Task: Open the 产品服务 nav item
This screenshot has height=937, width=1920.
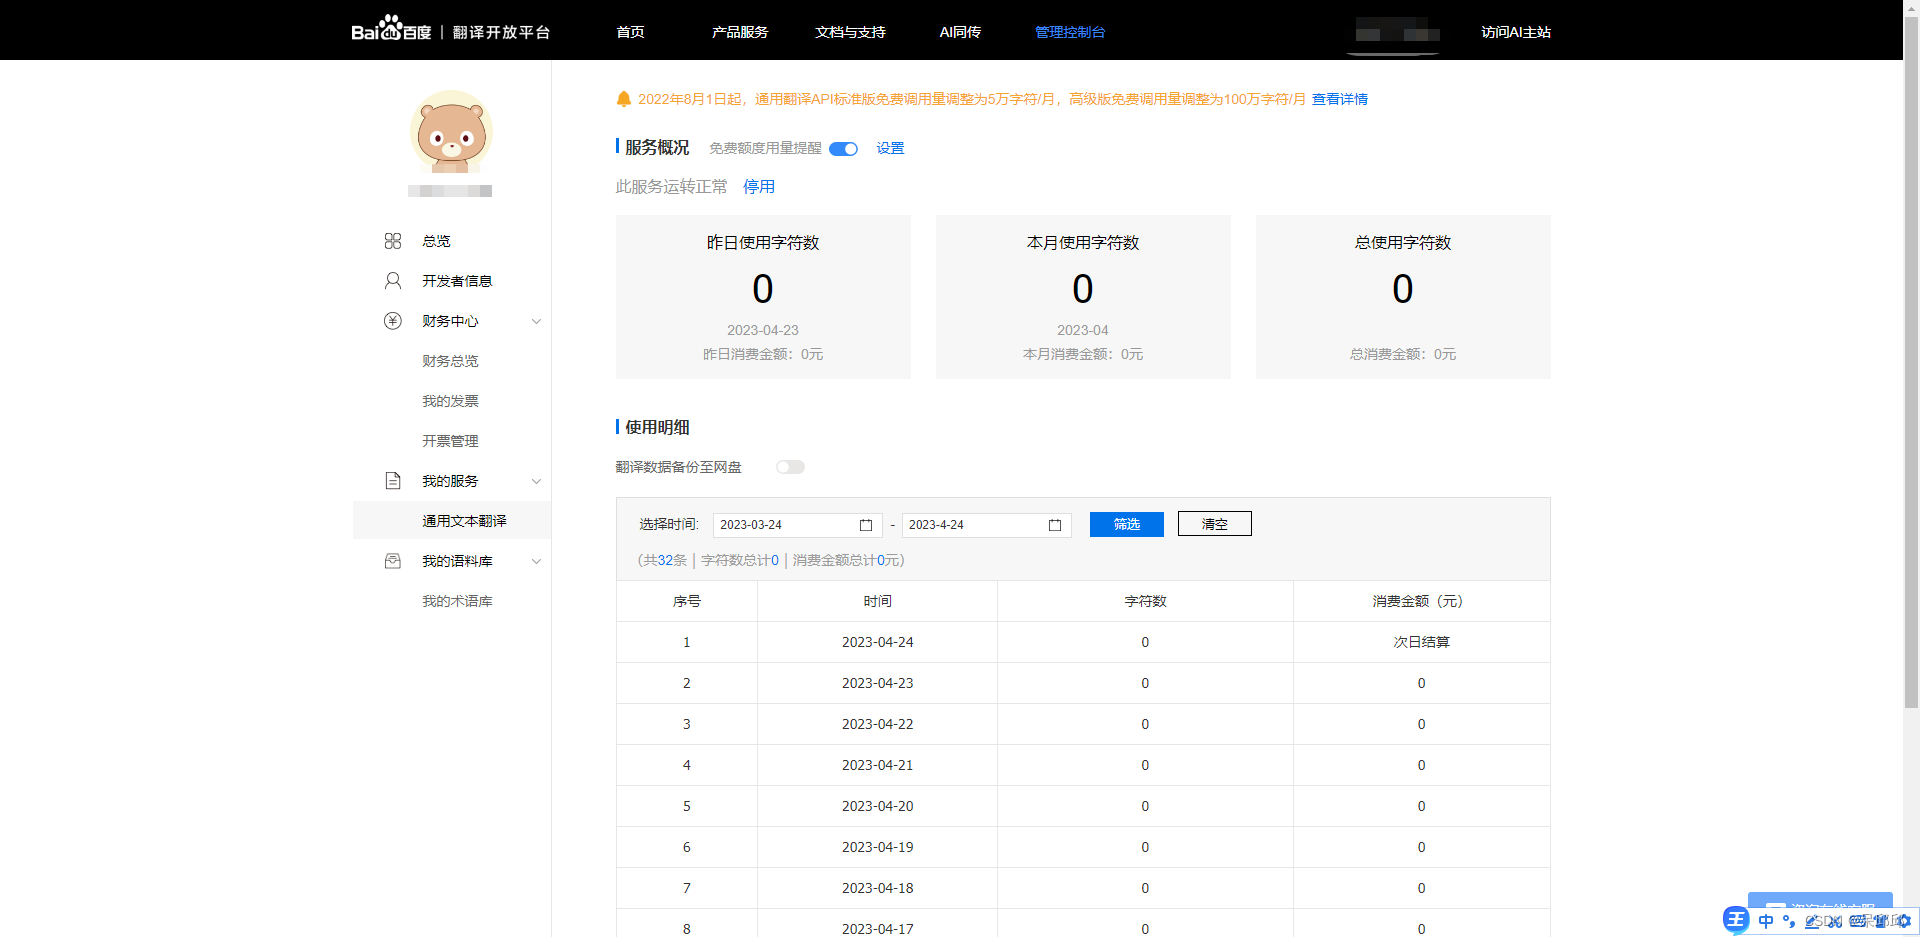Action: (x=740, y=32)
